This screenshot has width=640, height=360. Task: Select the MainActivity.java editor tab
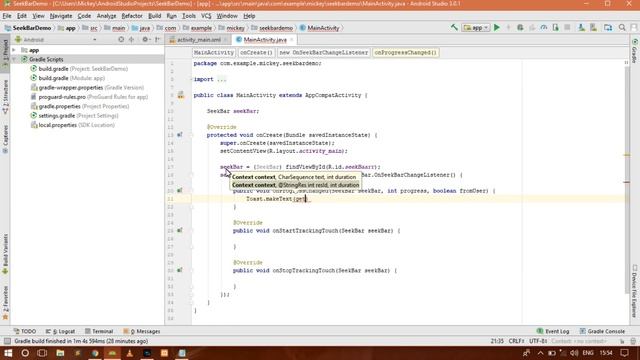264,40
